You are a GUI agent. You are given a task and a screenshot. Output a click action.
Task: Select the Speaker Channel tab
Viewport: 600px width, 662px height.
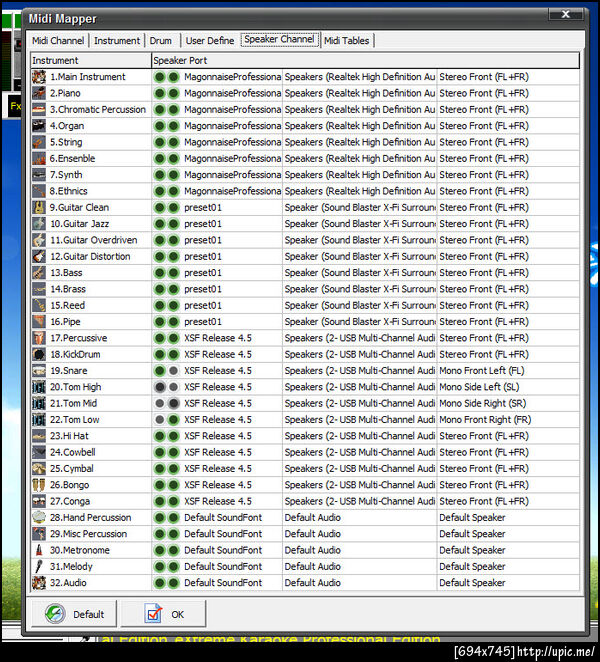(279, 39)
